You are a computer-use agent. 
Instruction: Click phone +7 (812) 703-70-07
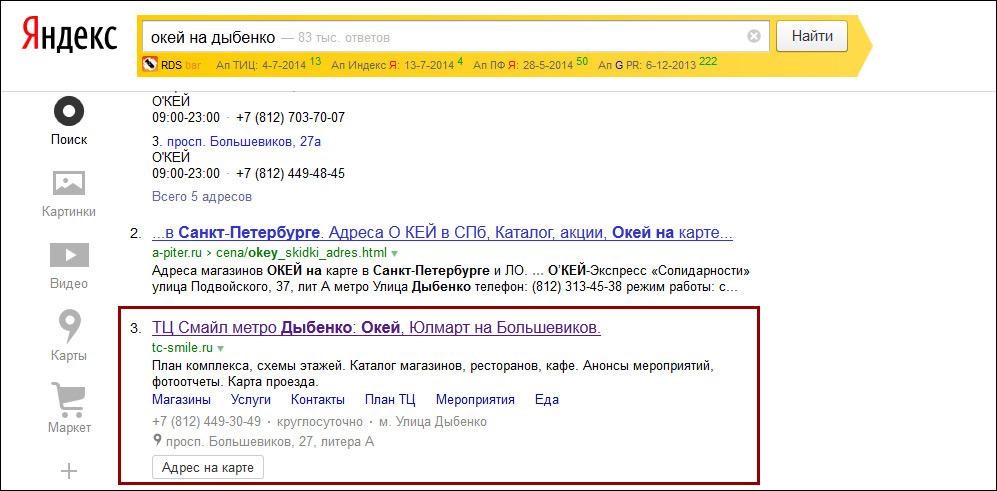point(290,118)
